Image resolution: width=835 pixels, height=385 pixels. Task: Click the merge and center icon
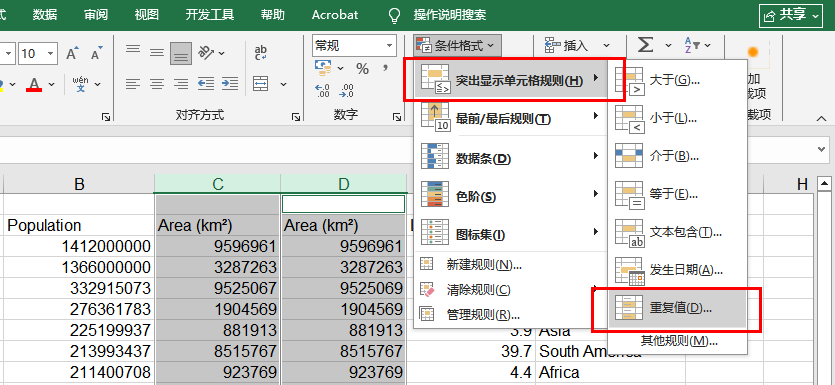coord(260,84)
